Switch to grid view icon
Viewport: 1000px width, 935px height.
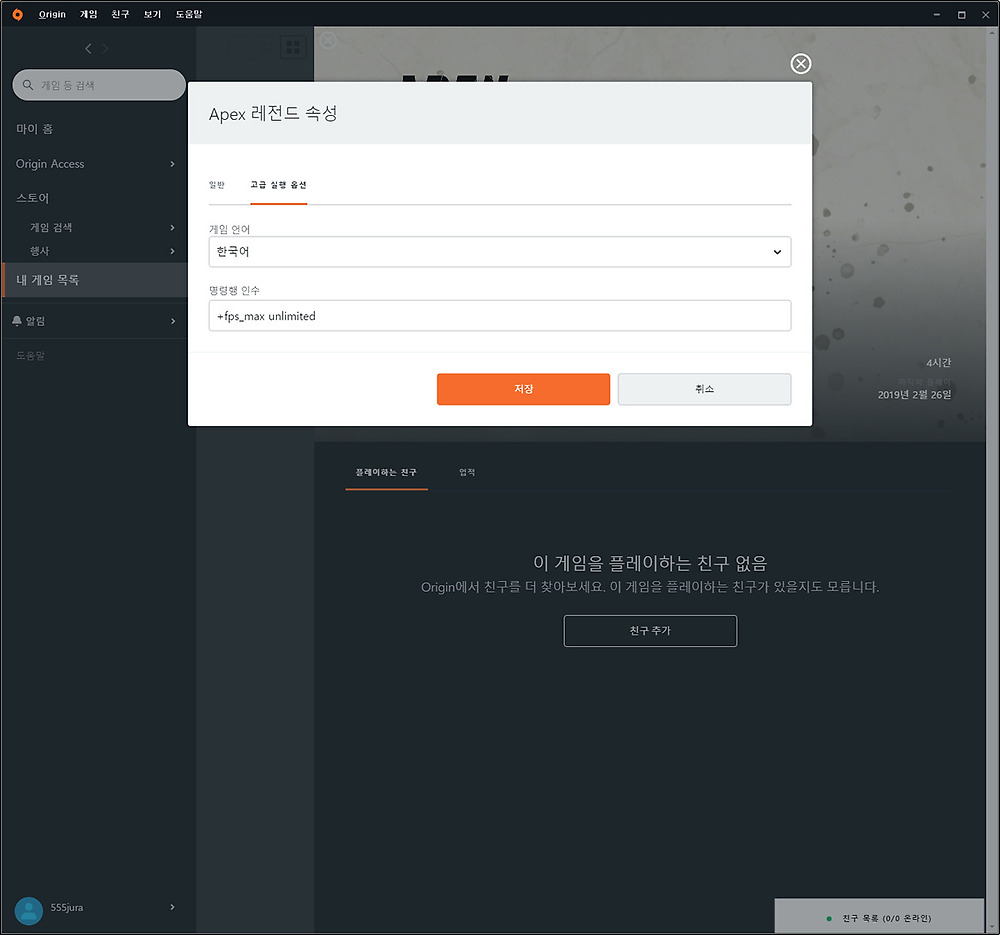[x=293, y=47]
